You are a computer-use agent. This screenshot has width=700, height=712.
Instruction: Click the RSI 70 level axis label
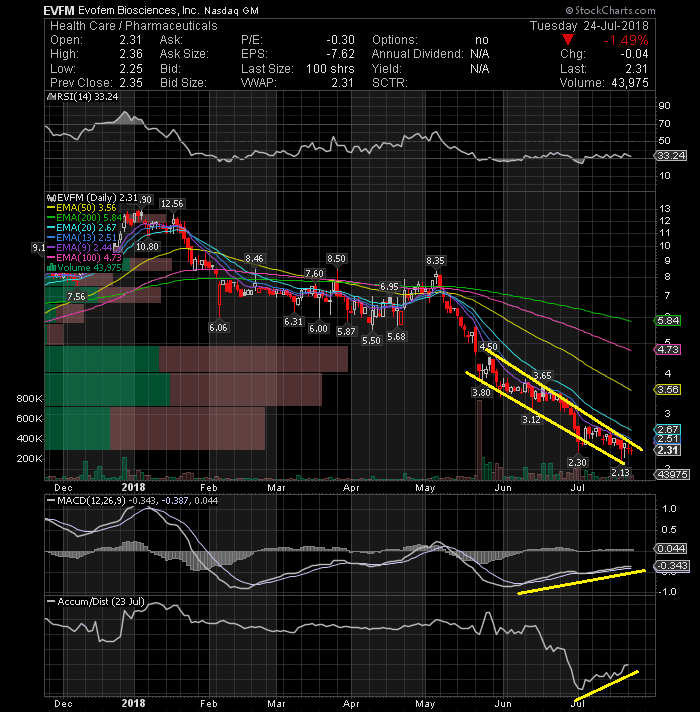664,124
